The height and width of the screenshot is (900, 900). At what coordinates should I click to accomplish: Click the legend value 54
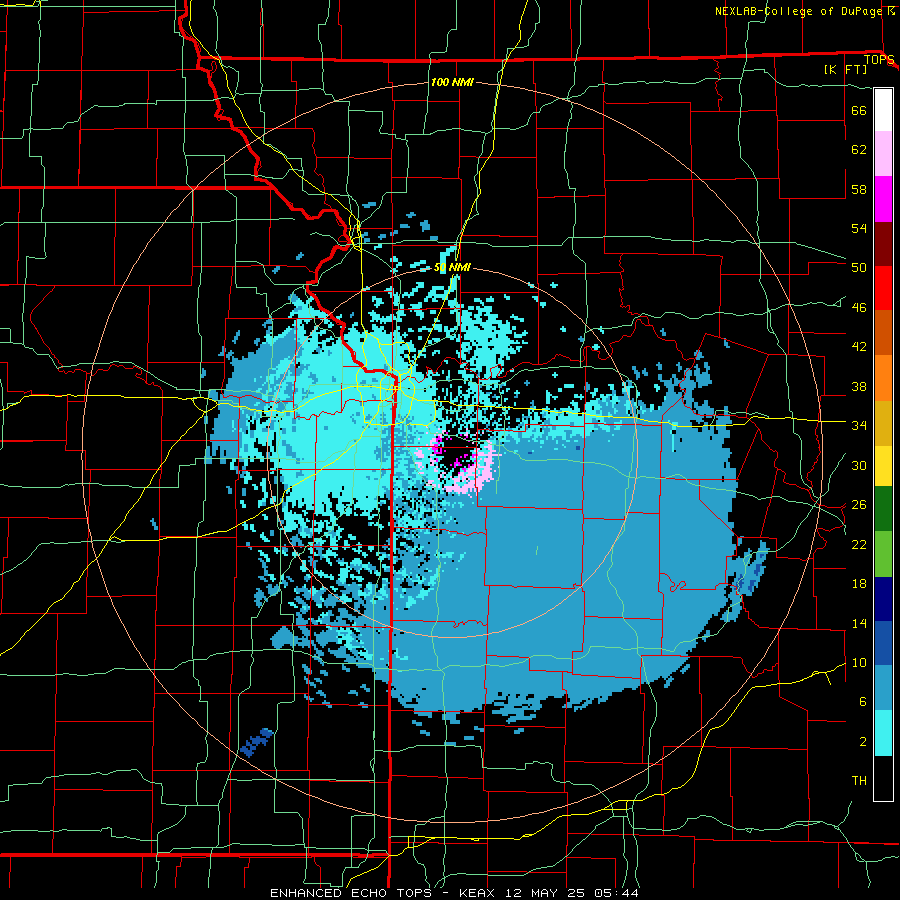[x=859, y=228]
